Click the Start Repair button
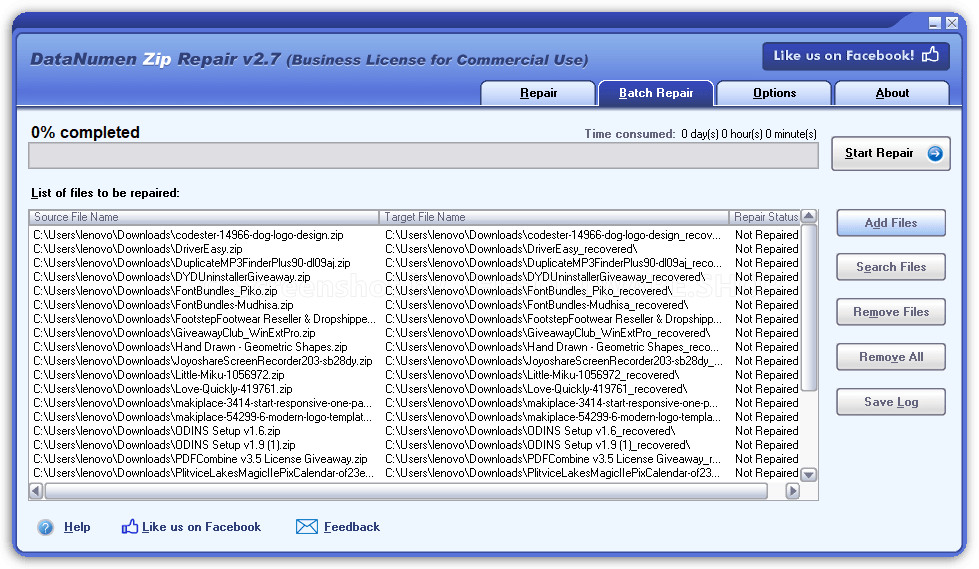This screenshot has height=569, width=979. pos(891,154)
